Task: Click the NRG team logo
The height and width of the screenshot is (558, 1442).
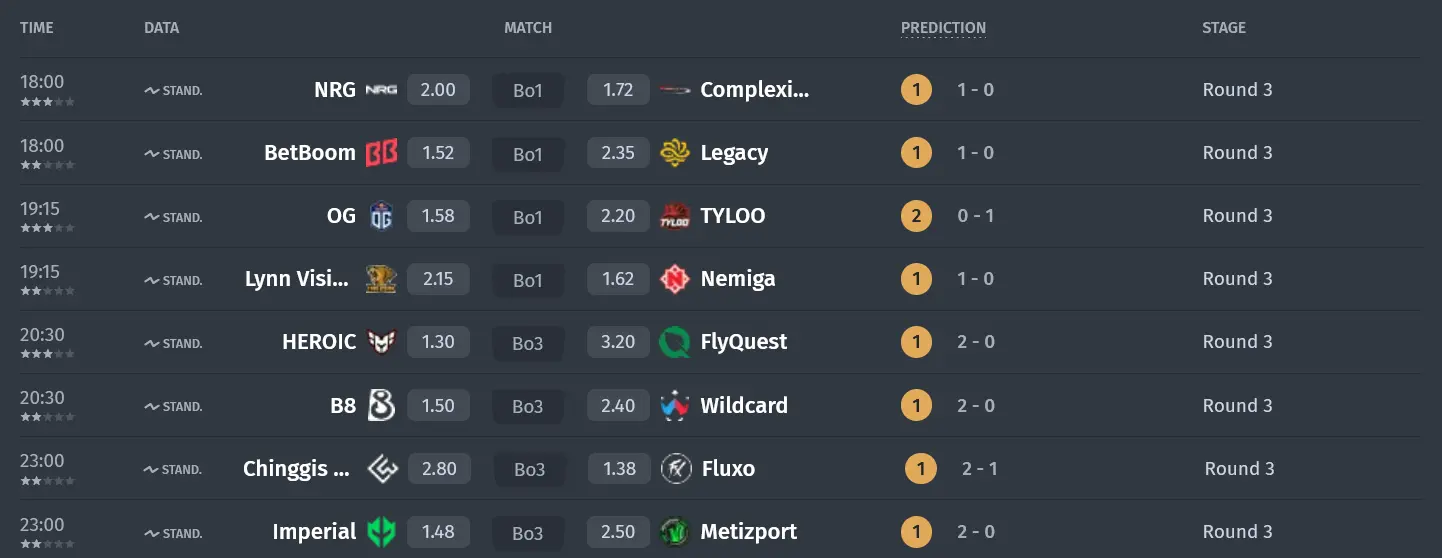Action: 381,90
